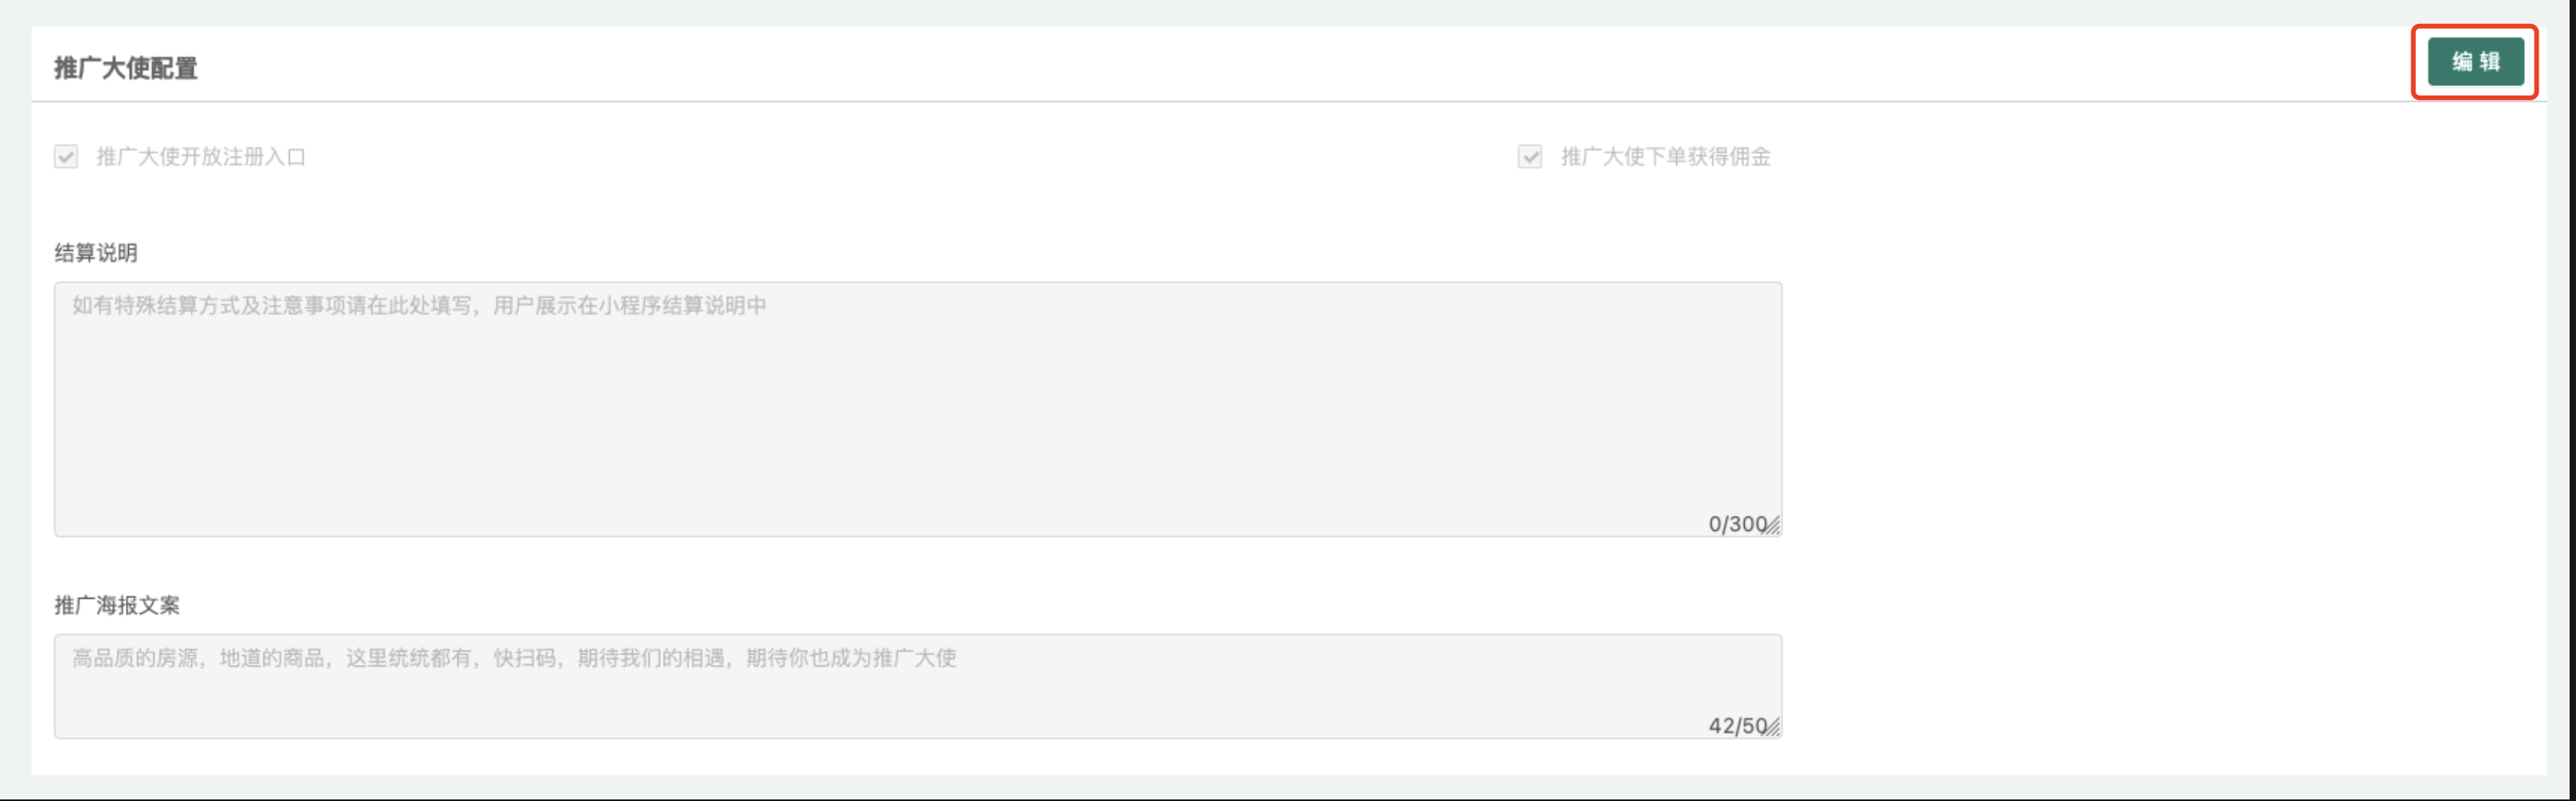The image size is (2576, 801).
Task: Click the 推广大使下单获得佣金 label text
Action: [1665, 157]
